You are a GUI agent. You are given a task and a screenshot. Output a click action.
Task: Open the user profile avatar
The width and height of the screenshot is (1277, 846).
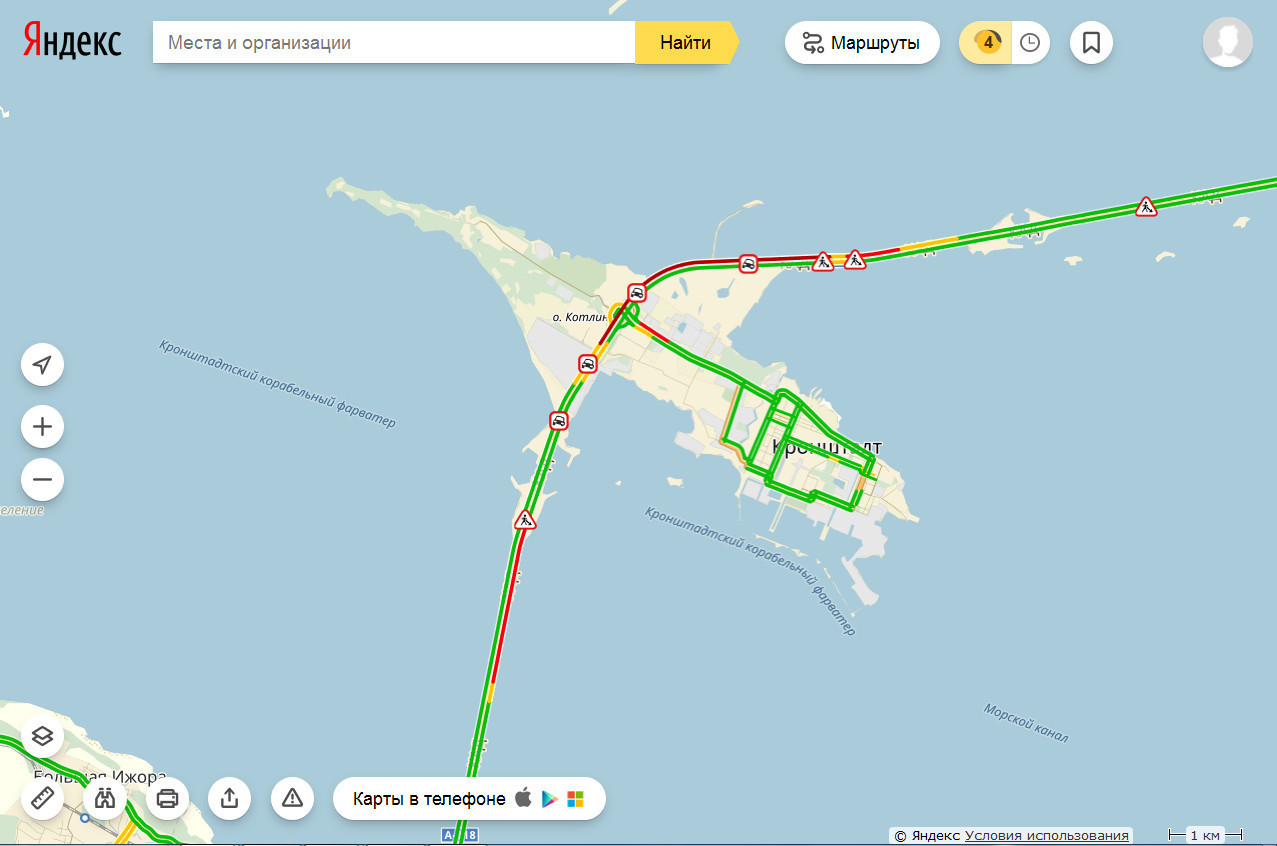point(1227,42)
